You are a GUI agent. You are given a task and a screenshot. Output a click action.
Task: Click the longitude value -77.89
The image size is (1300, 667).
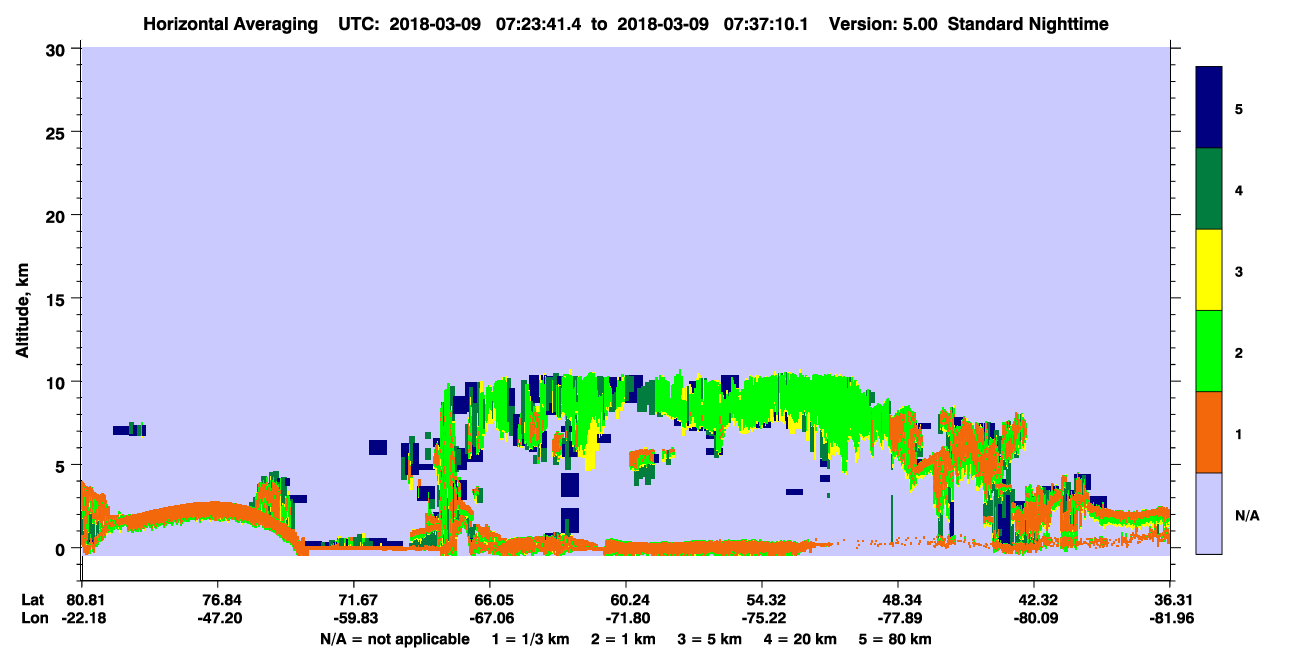(x=898, y=618)
